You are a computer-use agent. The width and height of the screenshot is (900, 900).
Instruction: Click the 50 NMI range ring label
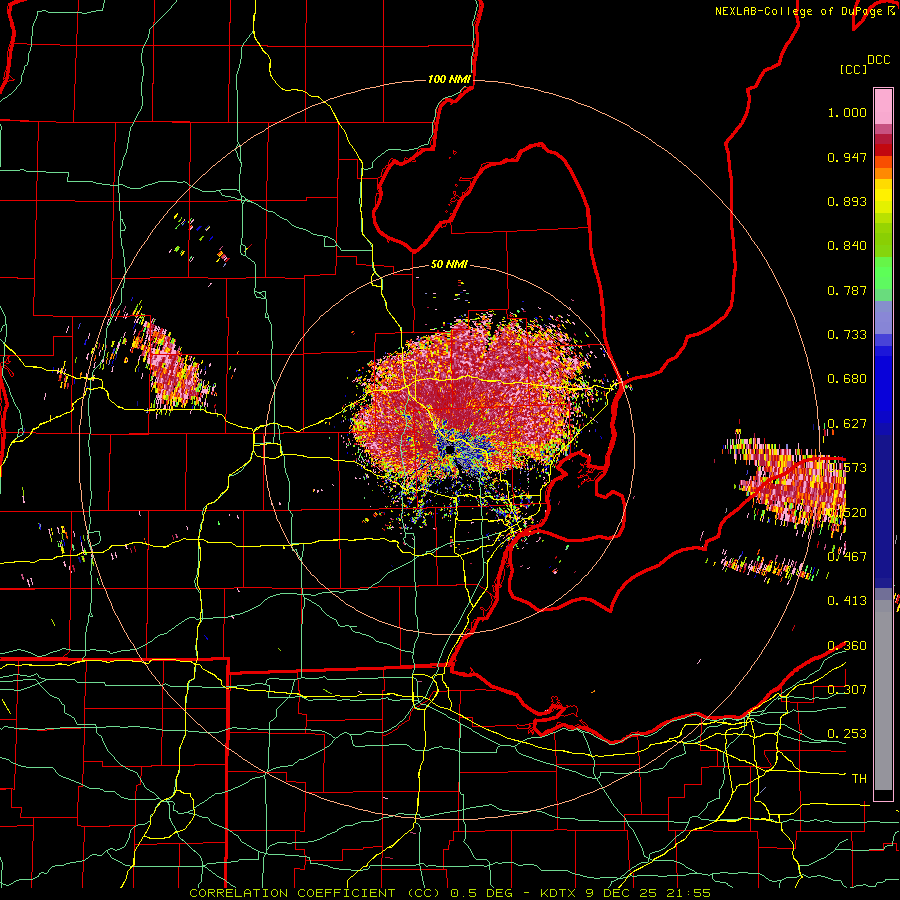(449, 265)
